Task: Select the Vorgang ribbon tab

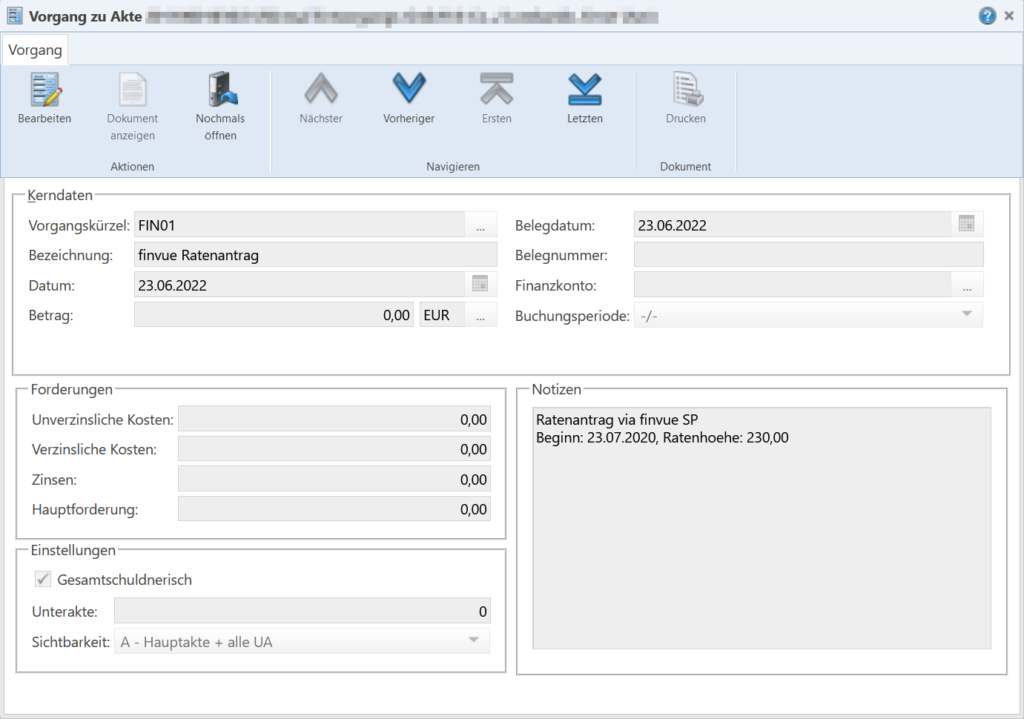Action: pyautogui.click(x=35, y=50)
